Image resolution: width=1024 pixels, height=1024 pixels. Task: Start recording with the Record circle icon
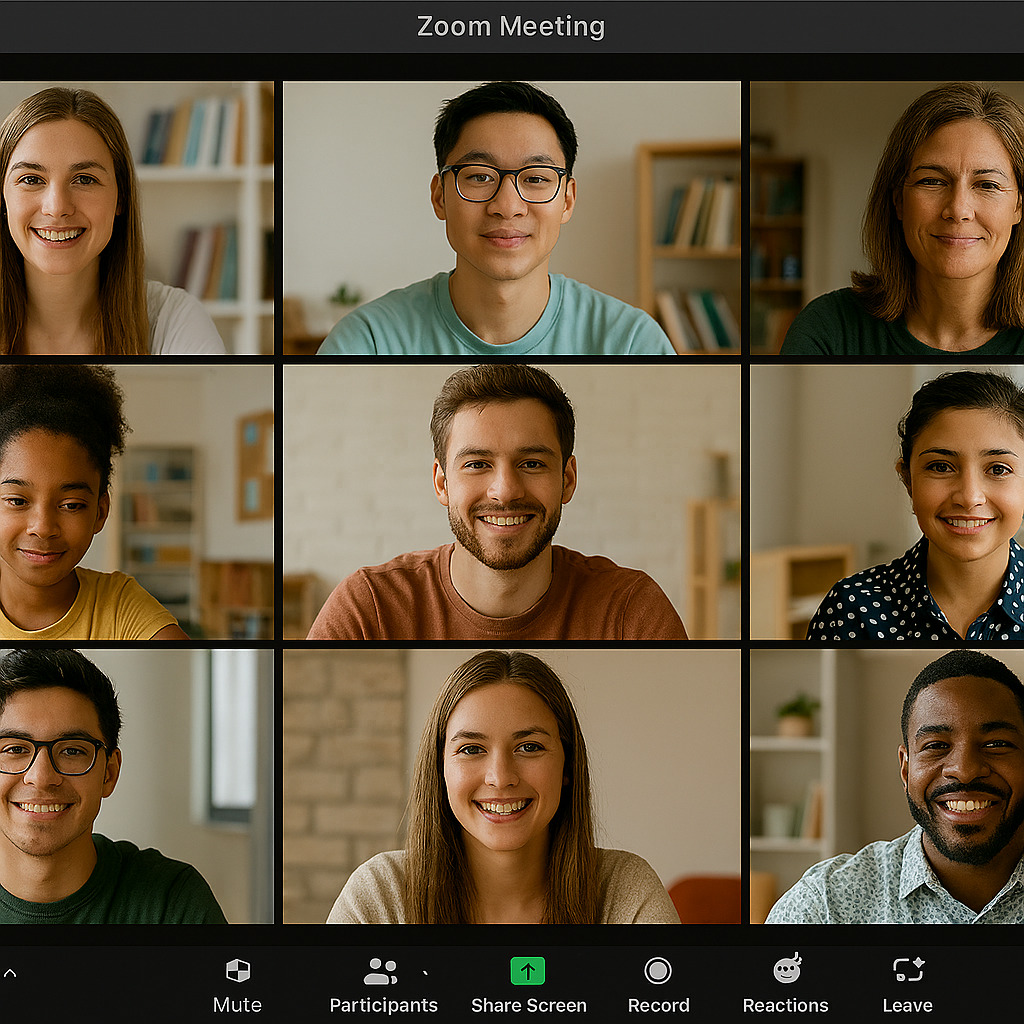pyautogui.click(x=658, y=970)
